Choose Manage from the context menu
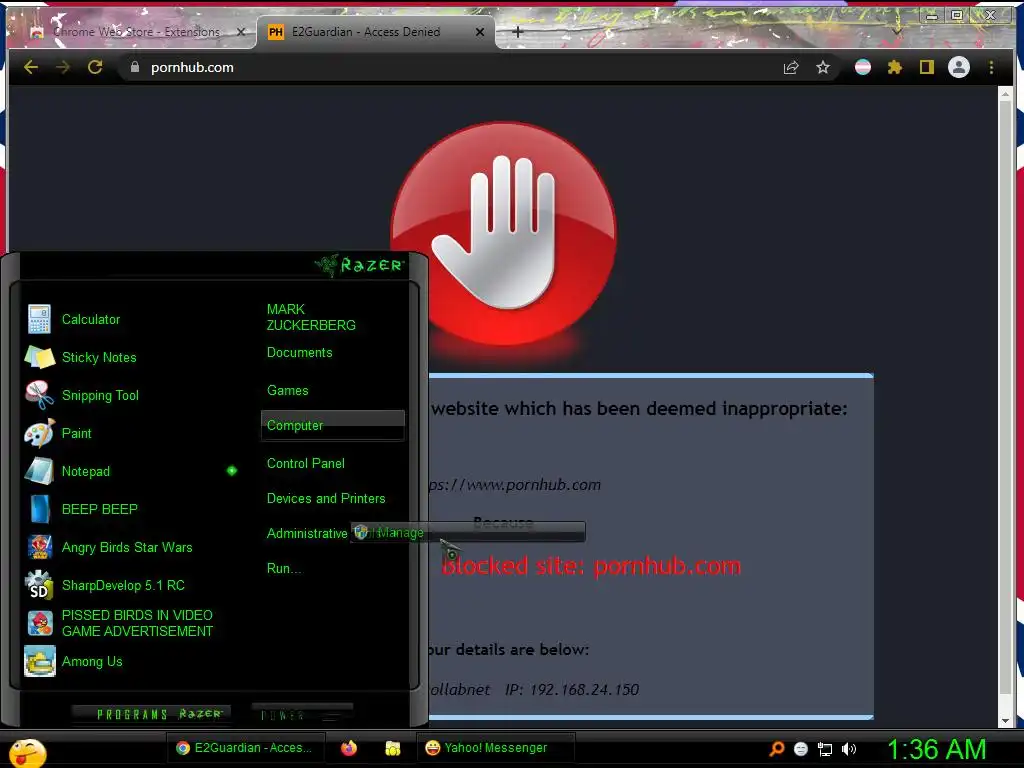Viewport: 1024px width, 768px height. click(468, 532)
